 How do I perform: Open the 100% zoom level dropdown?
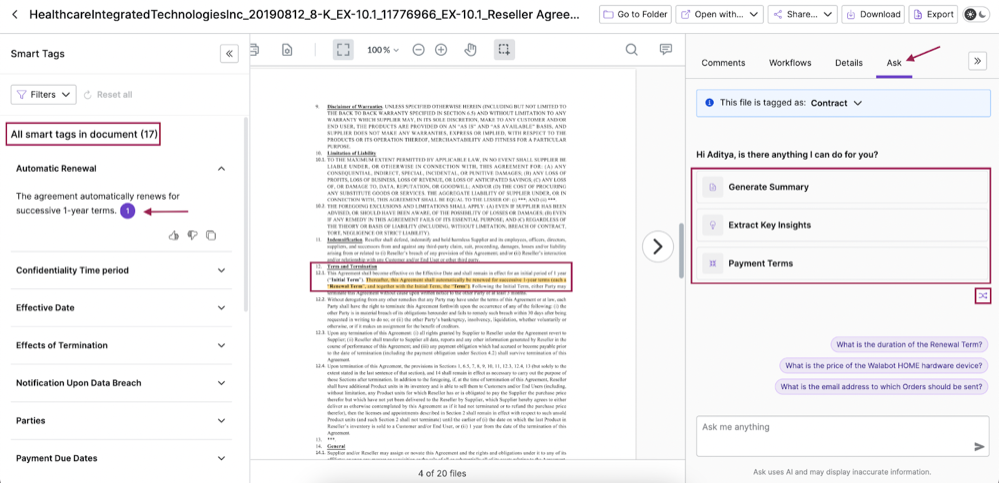click(383, 50)
